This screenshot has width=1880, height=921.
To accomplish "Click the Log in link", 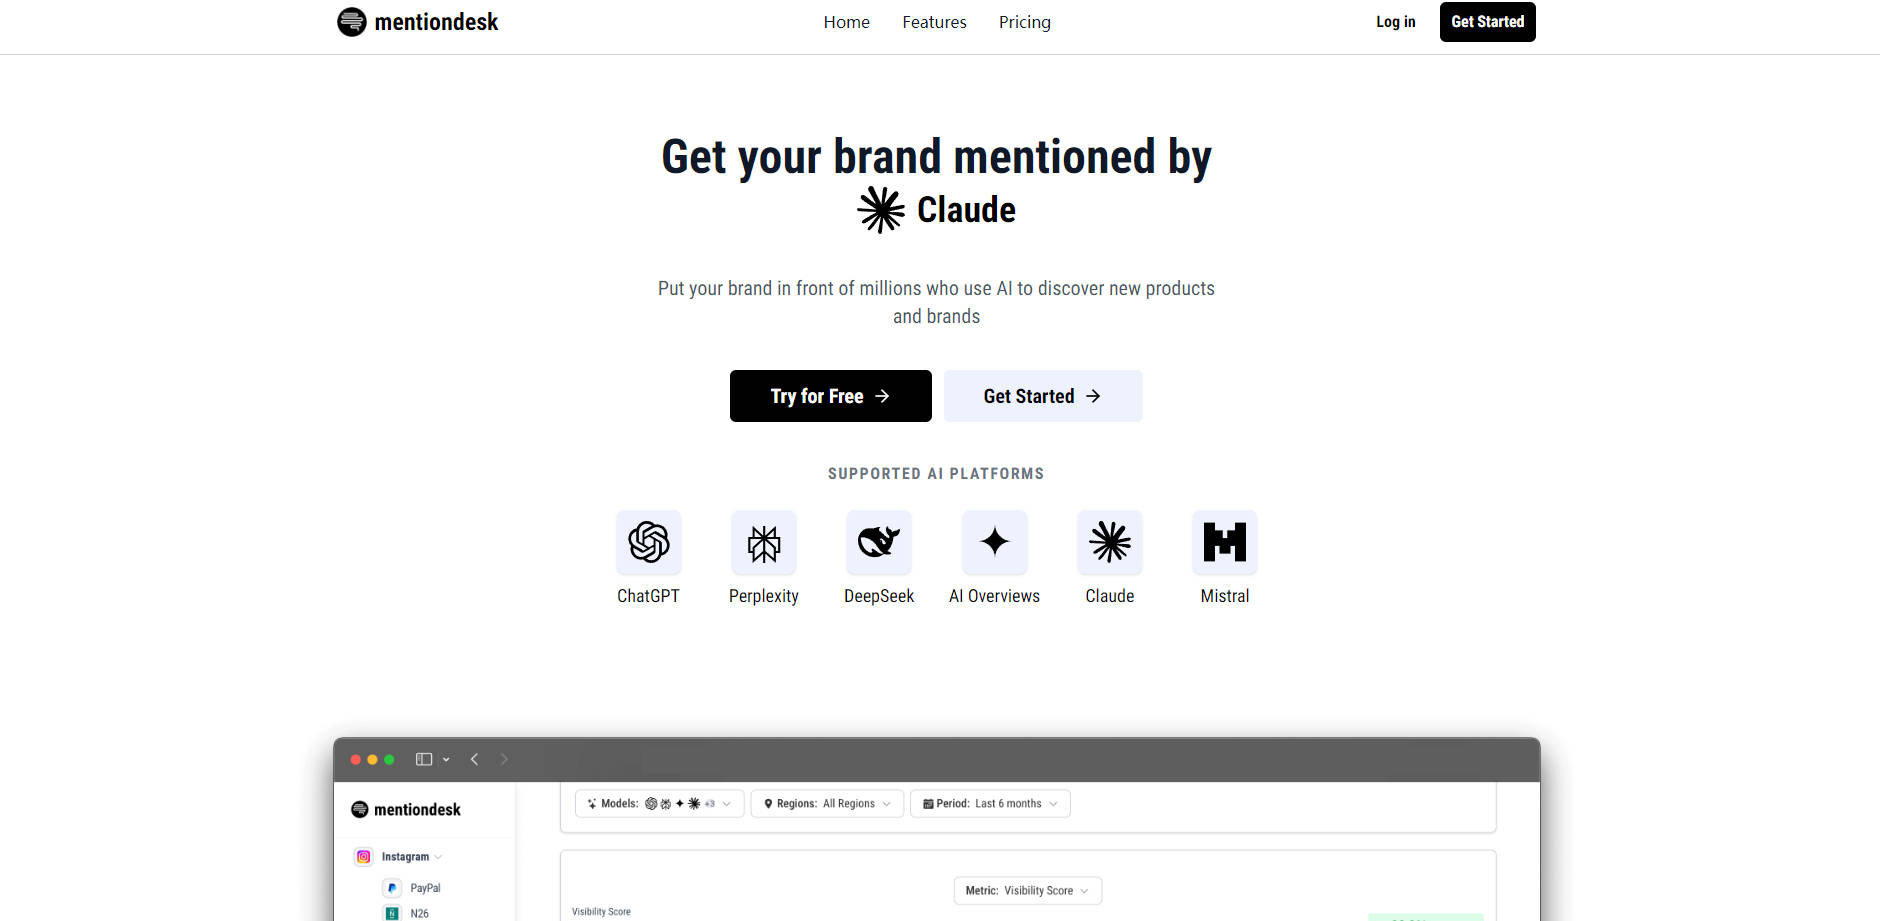I will coord(1395,22).
